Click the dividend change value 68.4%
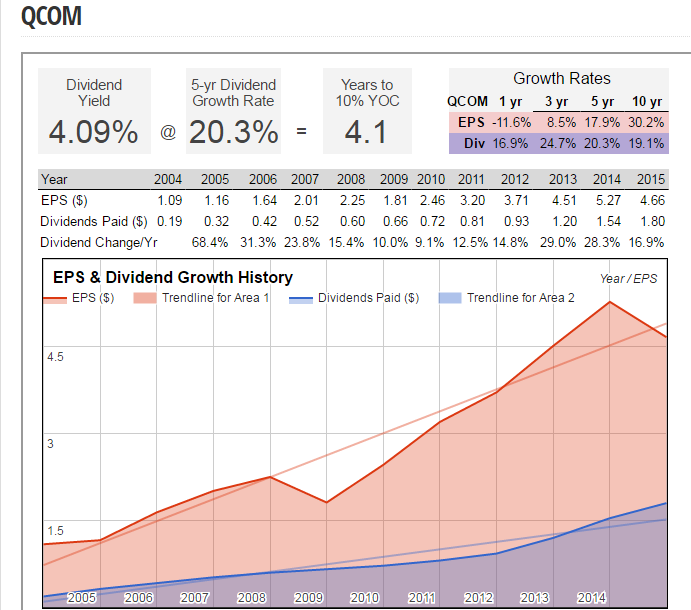Viewport: 691px width, 610px height. tap(210, 242)
